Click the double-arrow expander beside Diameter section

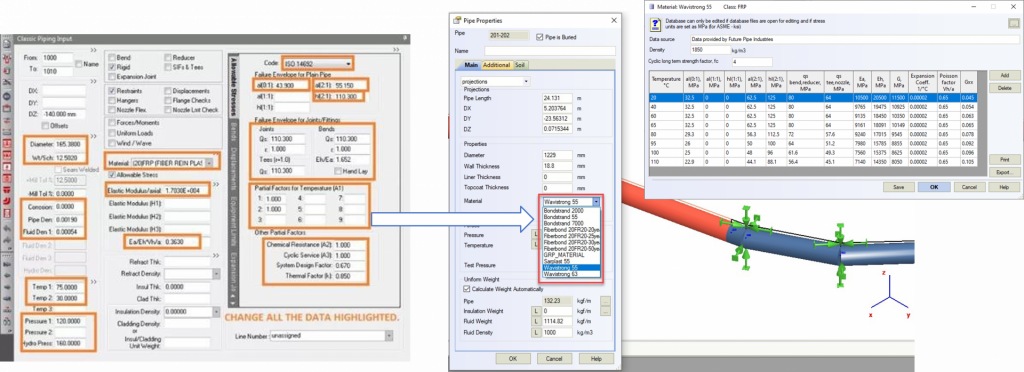pos(93,137)
